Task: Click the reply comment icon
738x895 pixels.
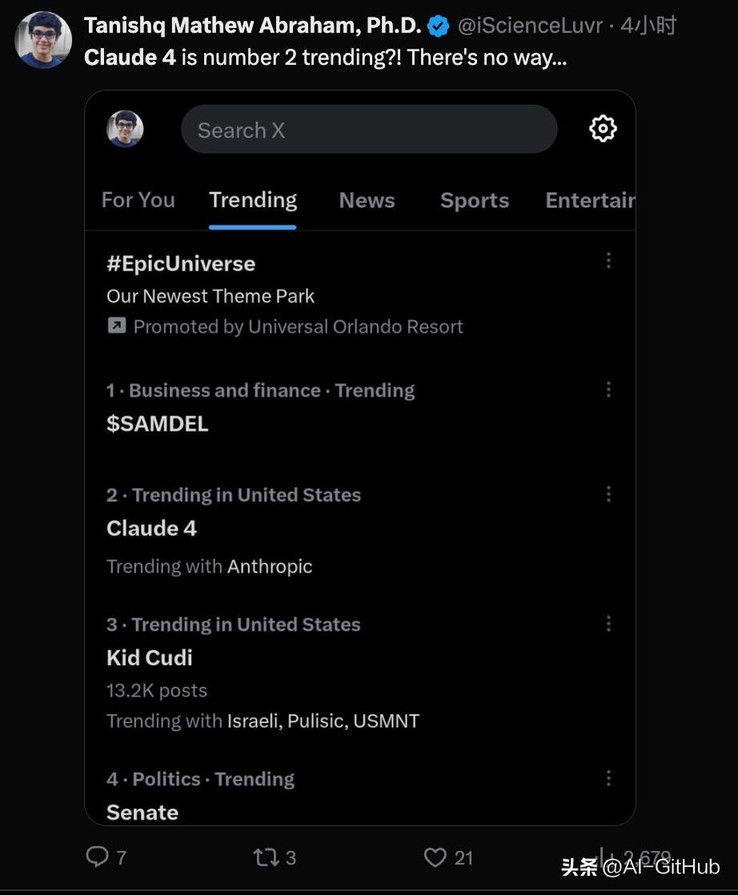Action: pos(97,856)
